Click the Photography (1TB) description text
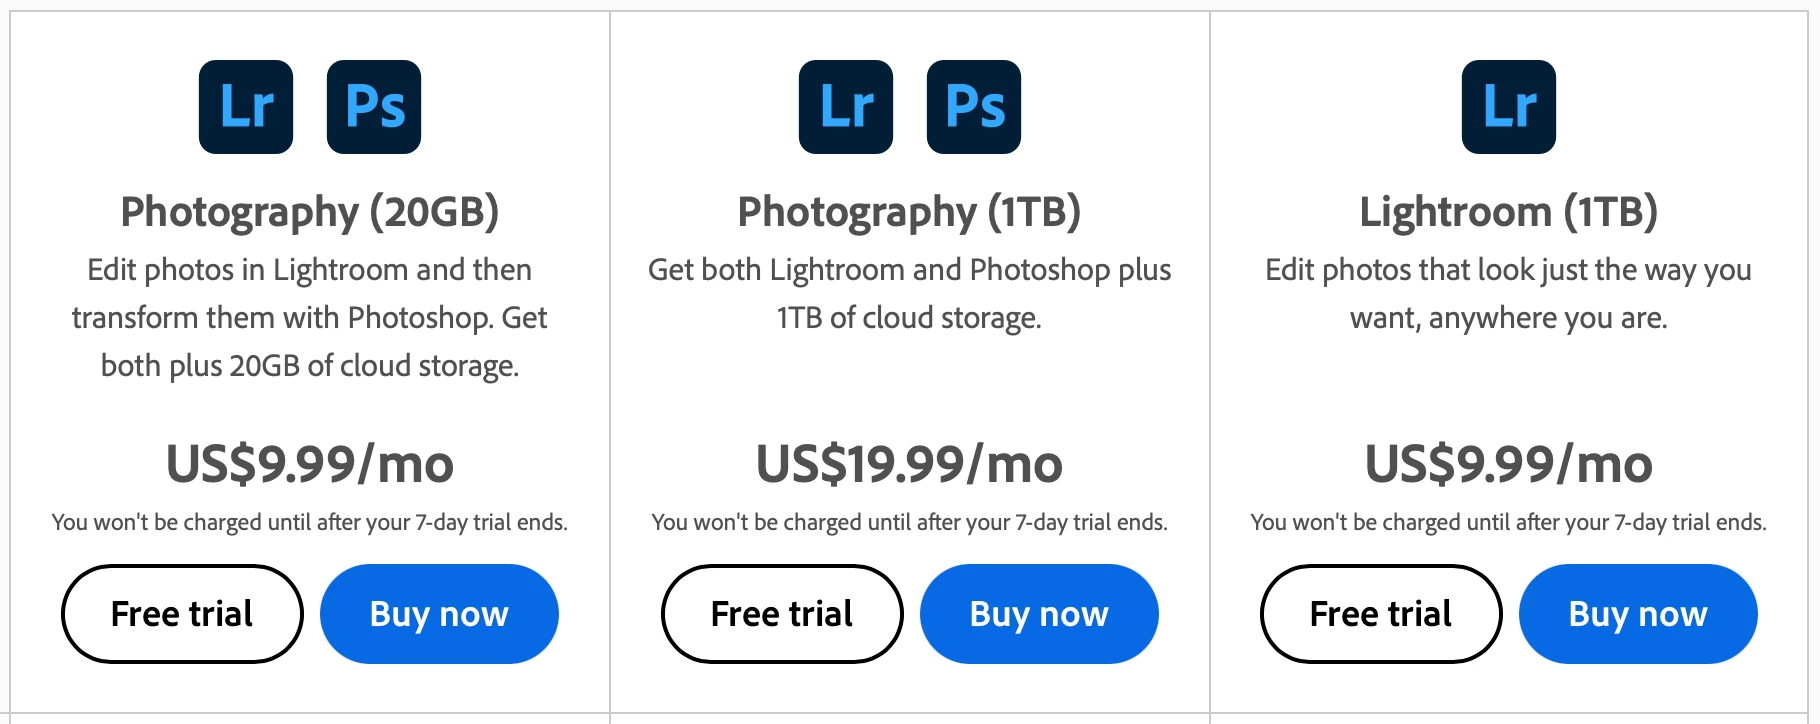Image resolution: width=1820 pixels, height=724 pixels. [909, 294]
